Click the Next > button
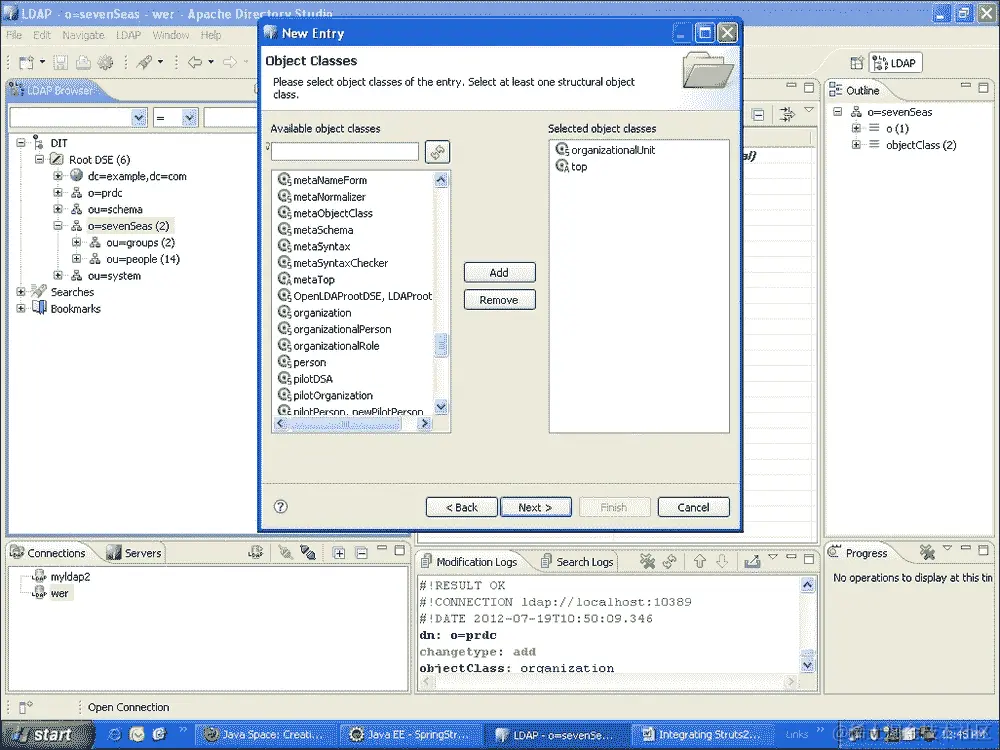Viewport: 1000px width, 750px height. (536, 507)
